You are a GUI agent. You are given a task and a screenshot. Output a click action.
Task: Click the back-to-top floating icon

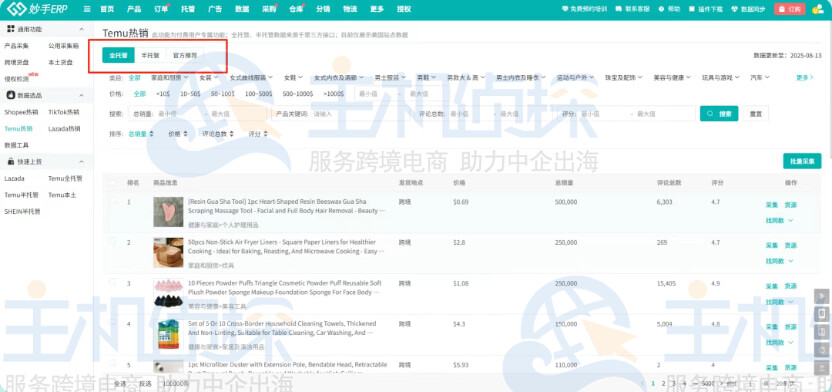click(x=822, y=367)
